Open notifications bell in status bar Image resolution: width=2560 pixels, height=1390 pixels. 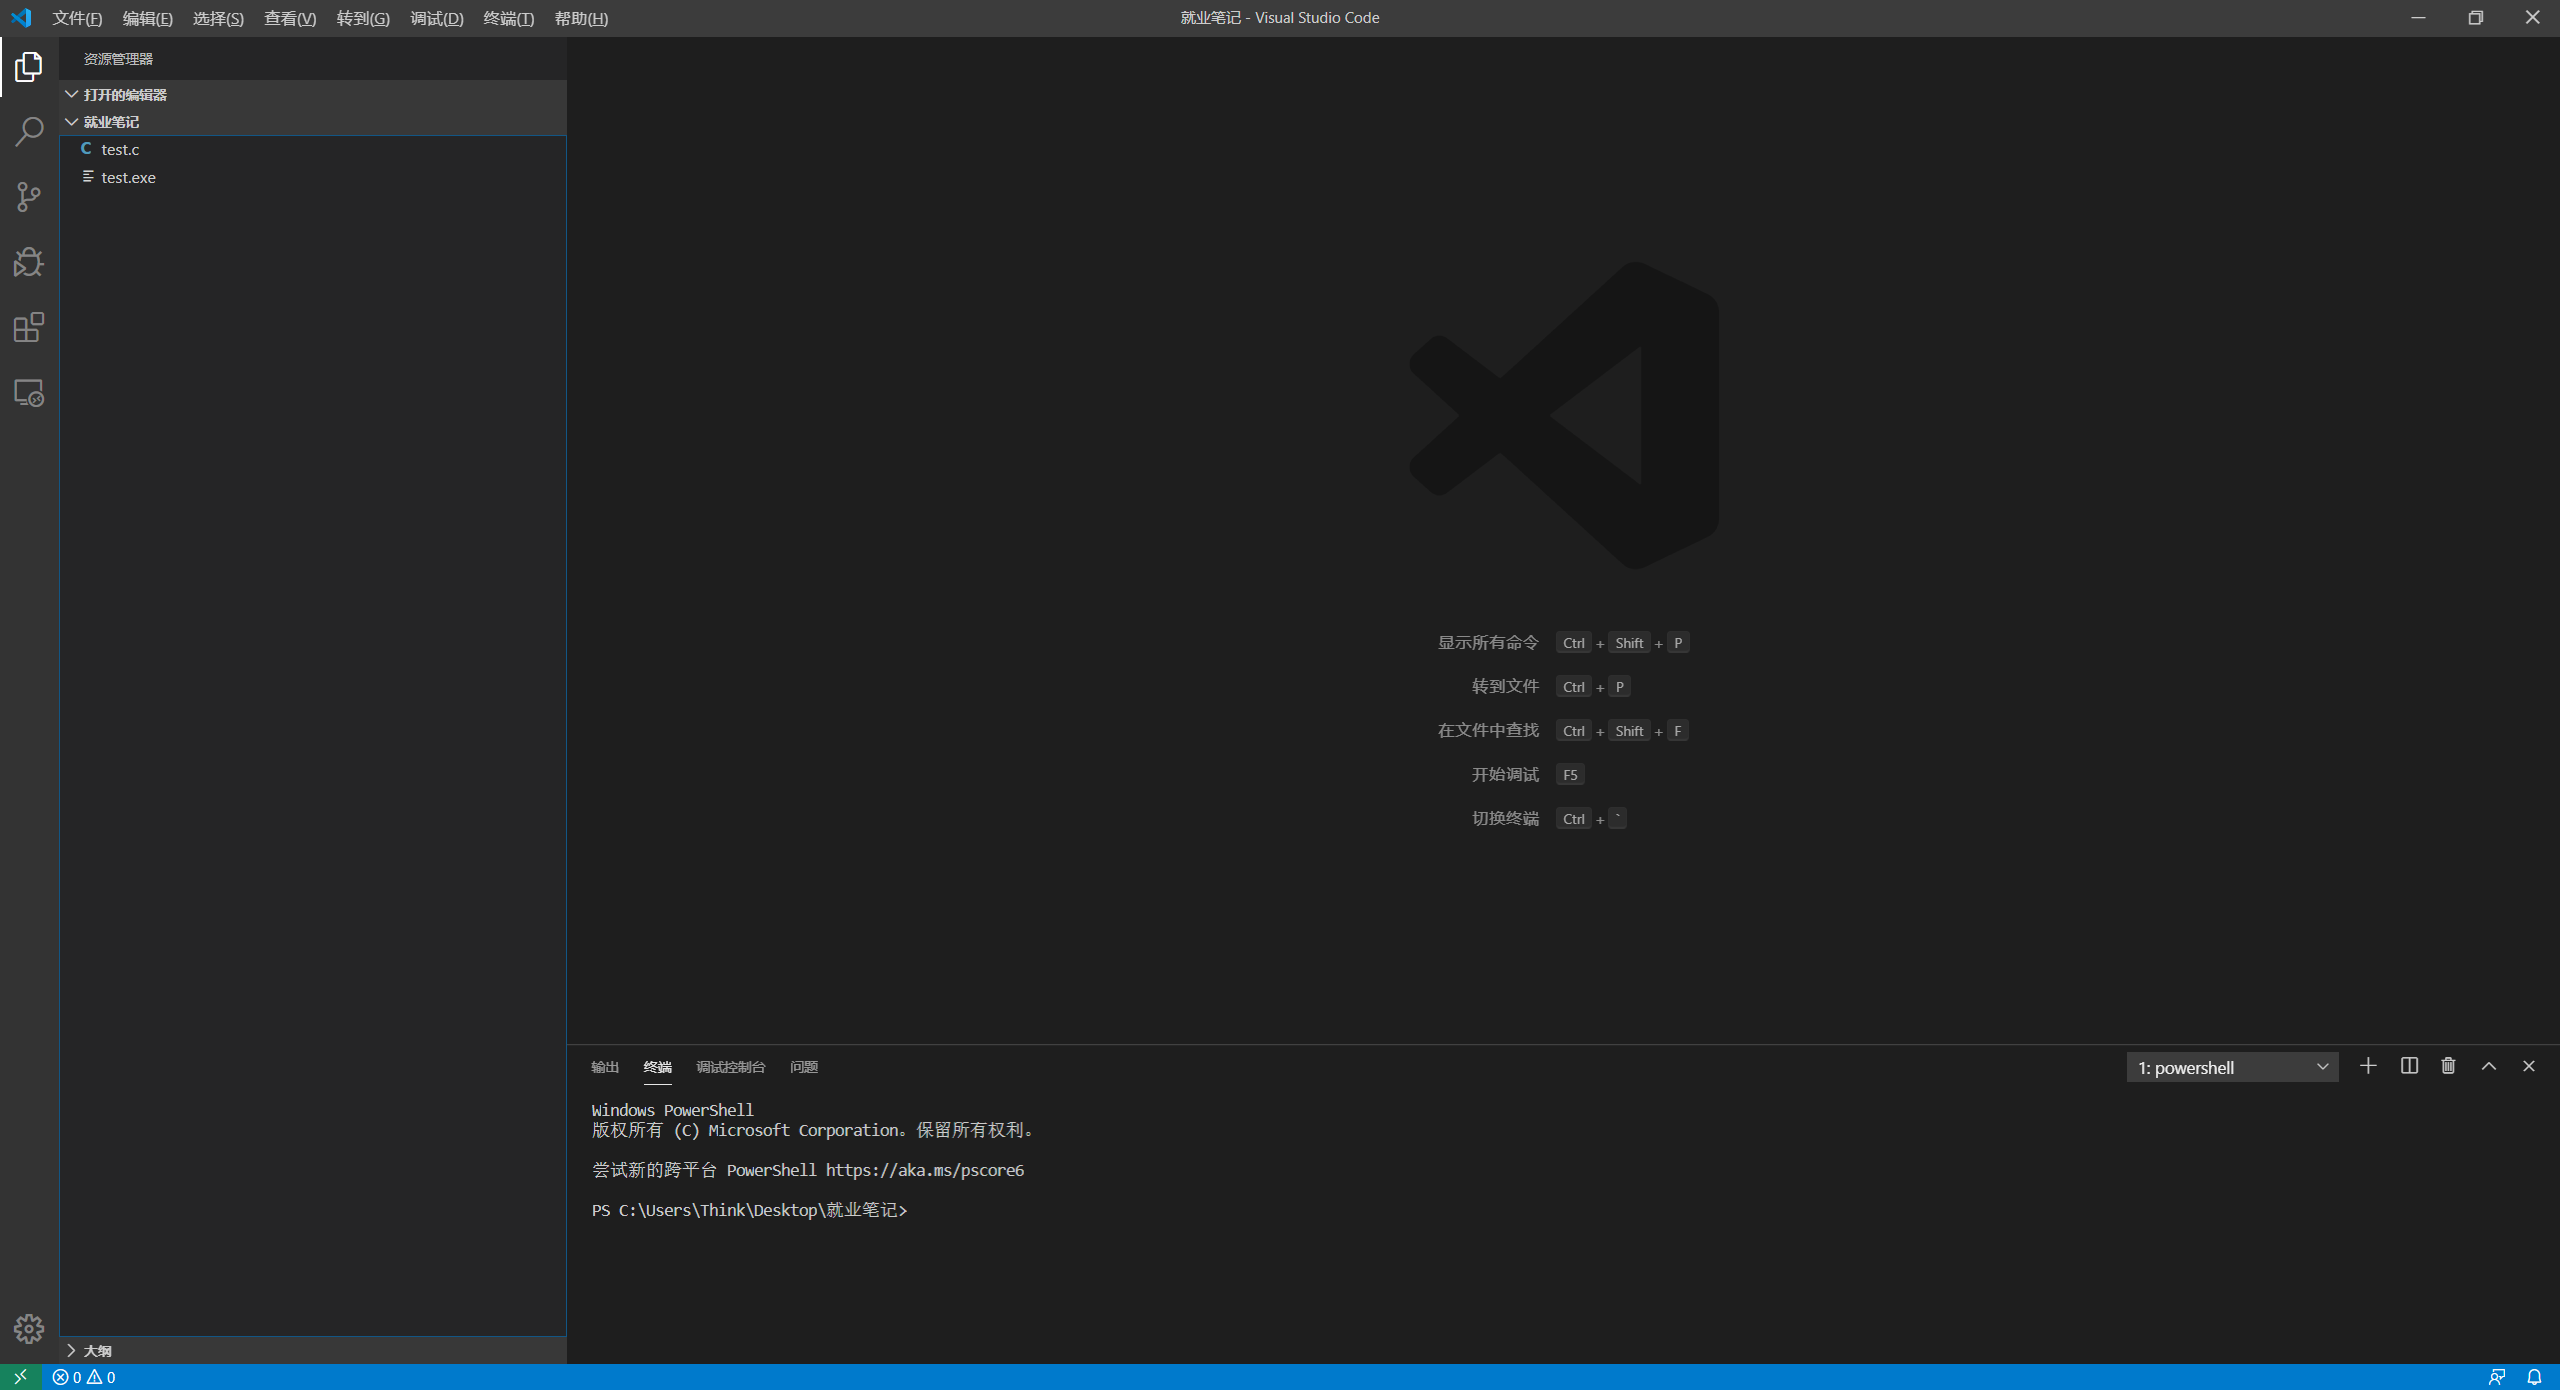pyautogui.click(x=2534, y=1377)
